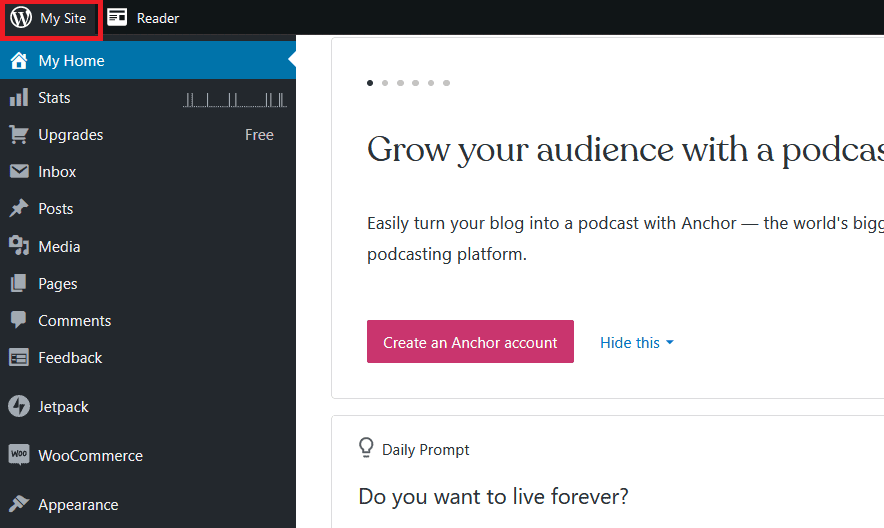Screen dimensions: 884x528
Task: Click the Appearance paintbrush icon
Action: [19, 504]
